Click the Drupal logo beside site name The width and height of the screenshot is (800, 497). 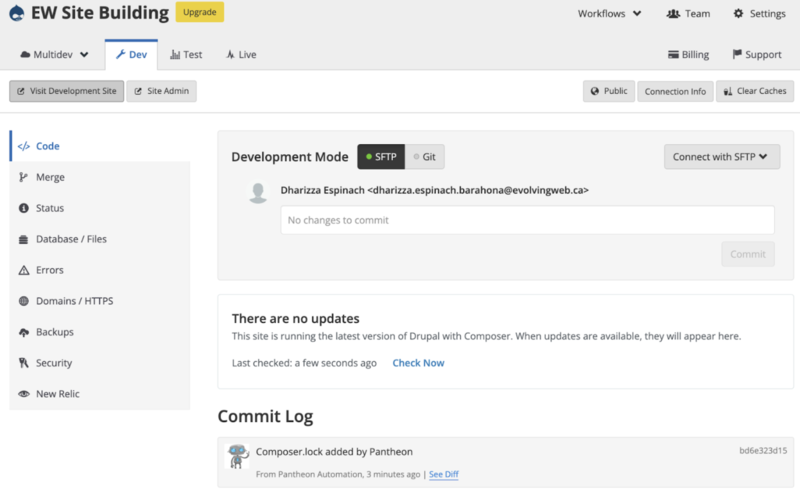pos(17,13)
